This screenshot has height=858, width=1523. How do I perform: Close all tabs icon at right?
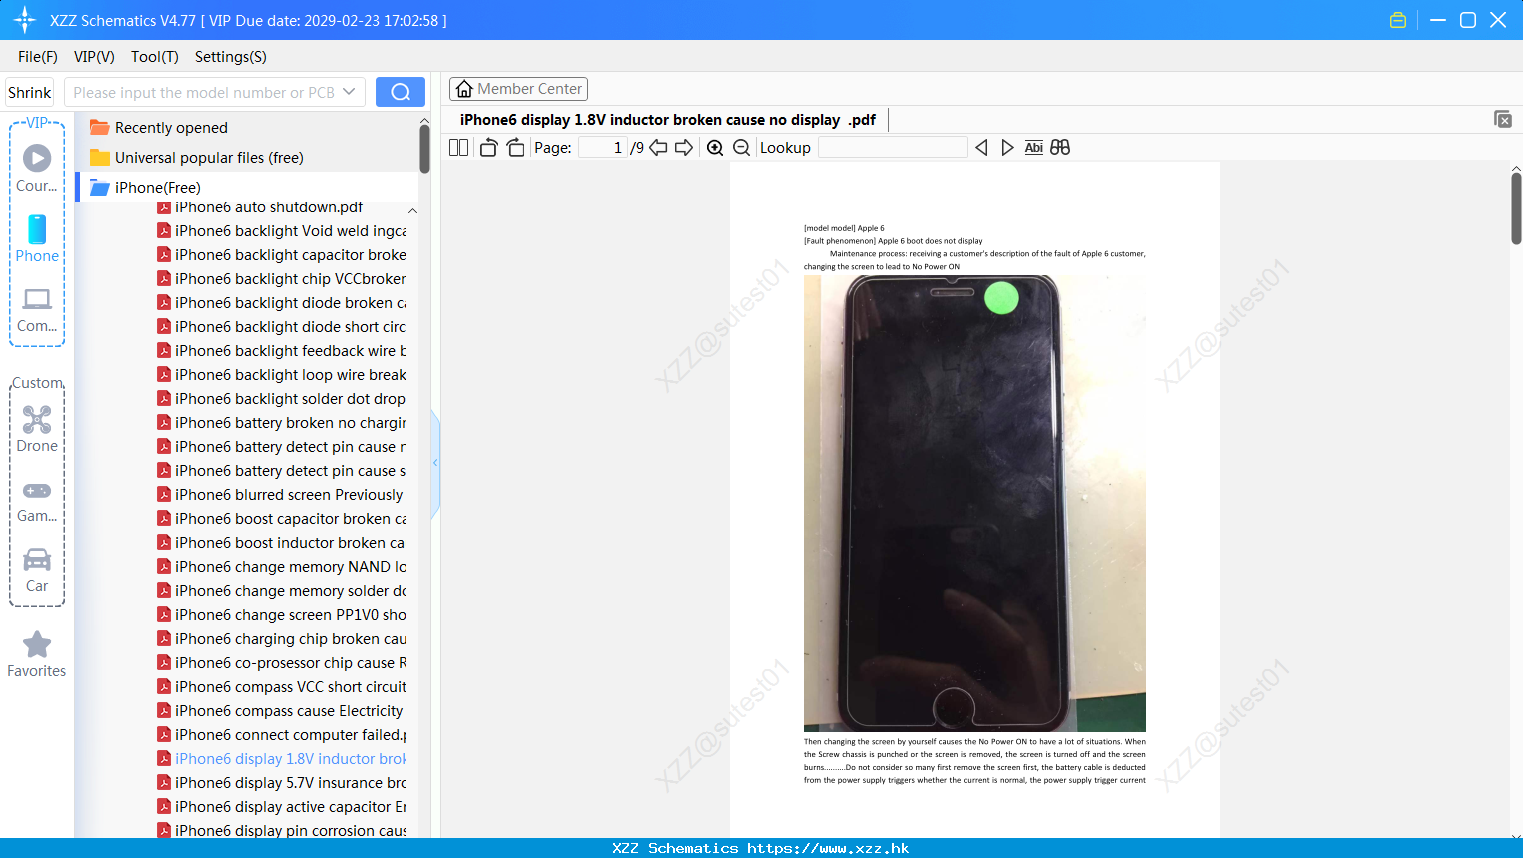(x=1503, y=119)
